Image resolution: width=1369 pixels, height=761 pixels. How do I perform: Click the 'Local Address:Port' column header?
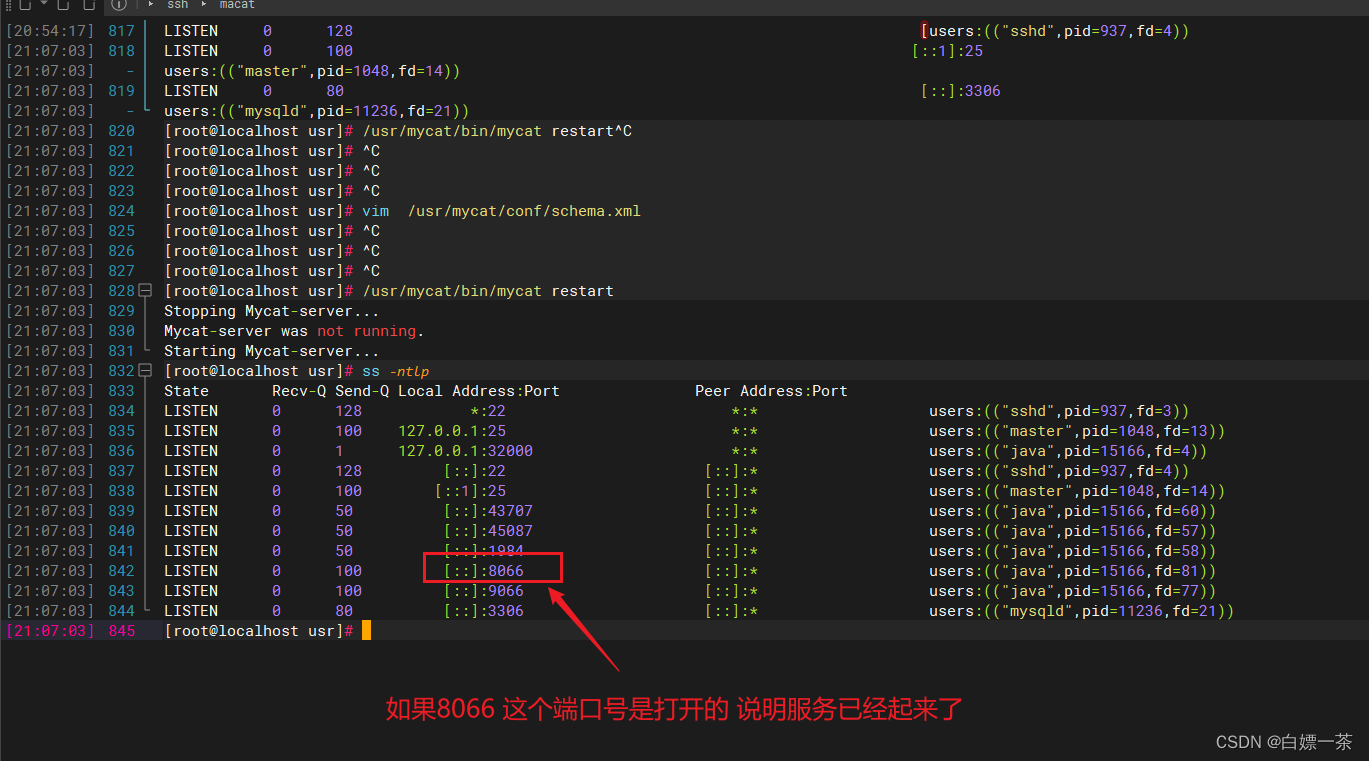pyautogui.click(x=479, y=391)
